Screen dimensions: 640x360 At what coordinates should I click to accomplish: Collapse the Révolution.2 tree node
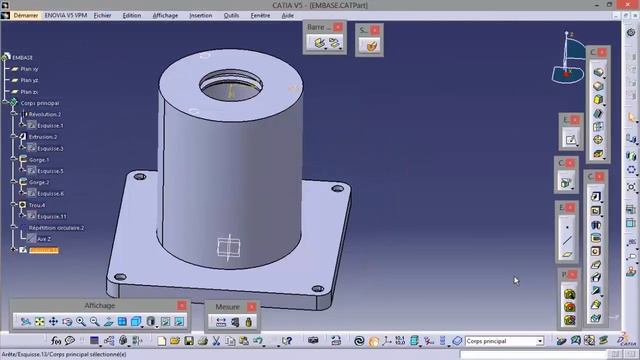click(x=14, y=113)
